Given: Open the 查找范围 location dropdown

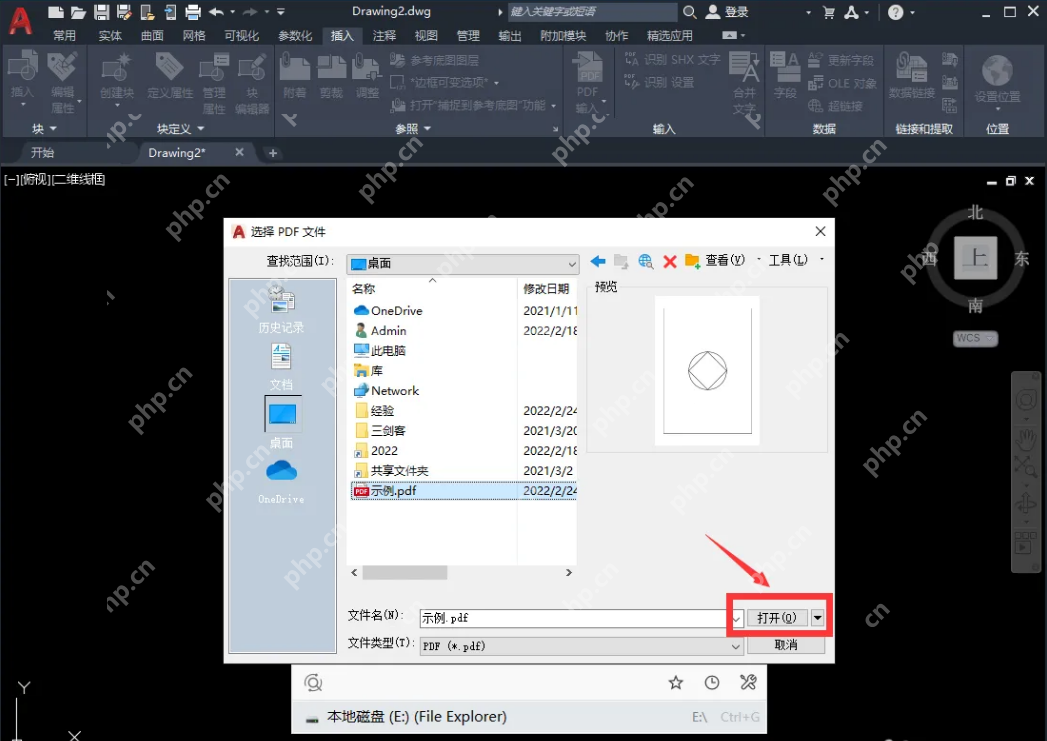Looking at the screenshot, I should click(x=463, y=264).
